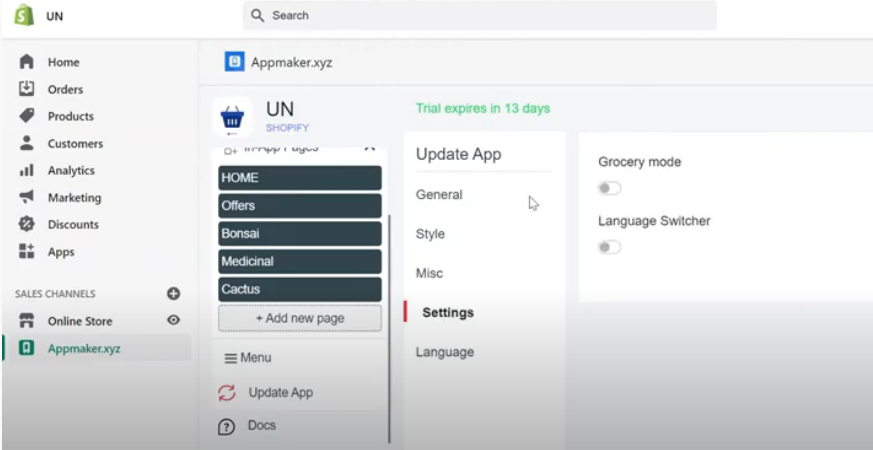Click the Online Store shop icon
The image size is (873, 450).
[x=27, y=321]
